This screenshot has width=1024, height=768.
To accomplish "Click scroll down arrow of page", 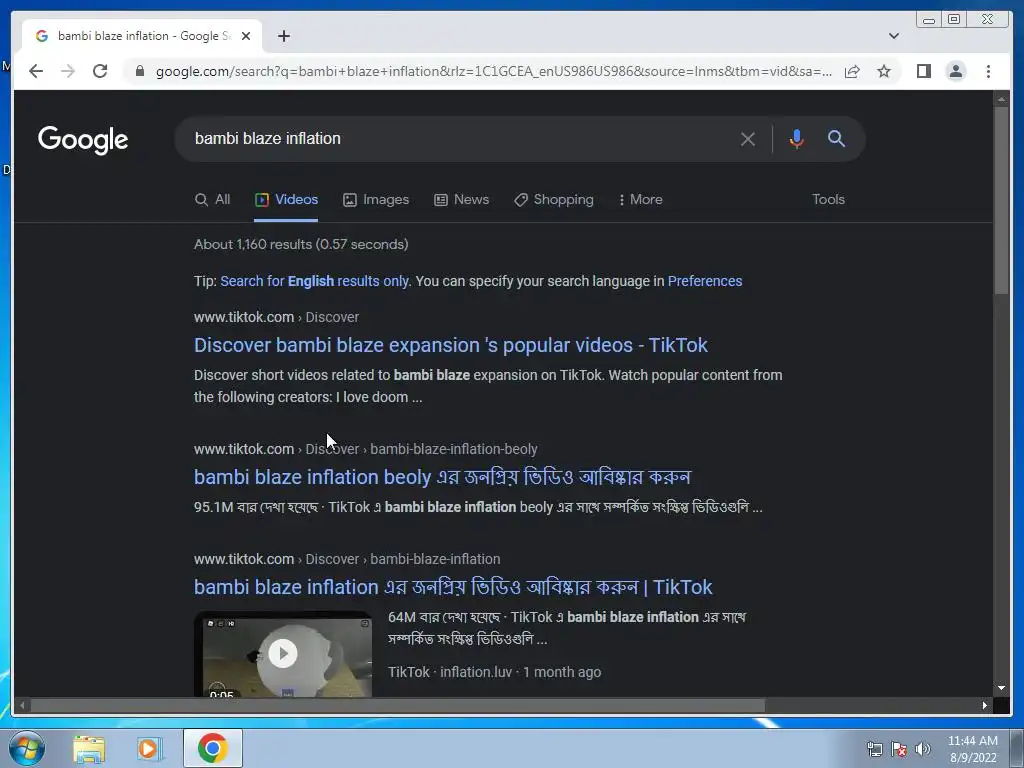I will point(1001,688).
